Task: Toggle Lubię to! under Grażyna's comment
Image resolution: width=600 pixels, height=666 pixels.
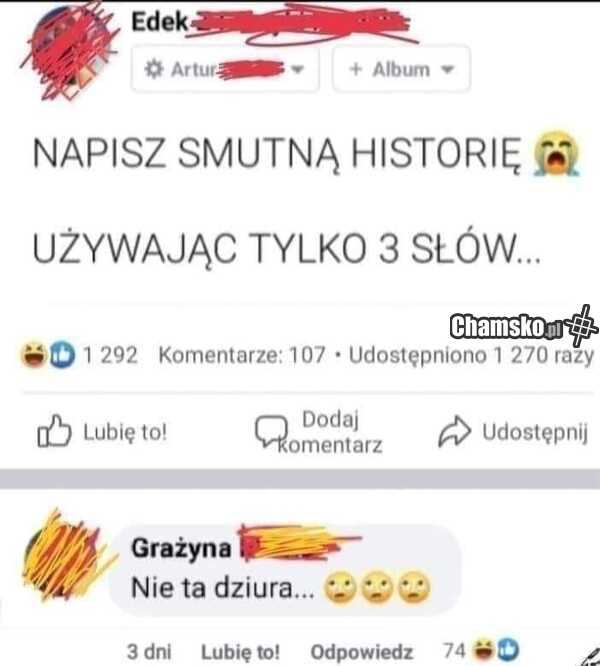Action: pyautogui.click(x=240, y=651)
